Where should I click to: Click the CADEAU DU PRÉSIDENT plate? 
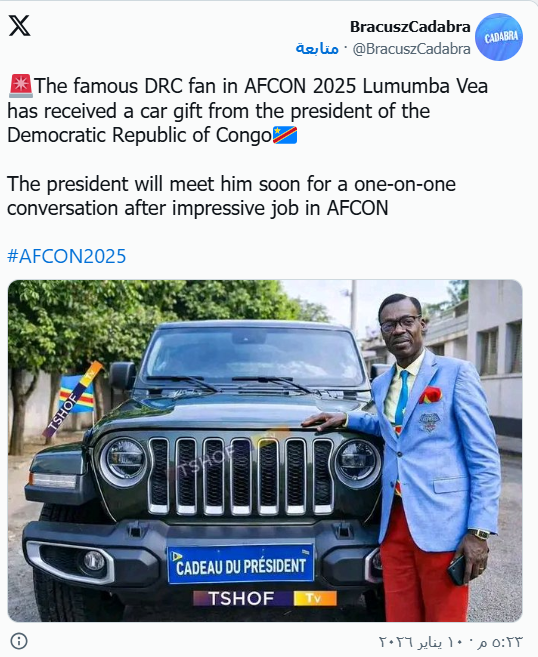[x=241, y=565]
